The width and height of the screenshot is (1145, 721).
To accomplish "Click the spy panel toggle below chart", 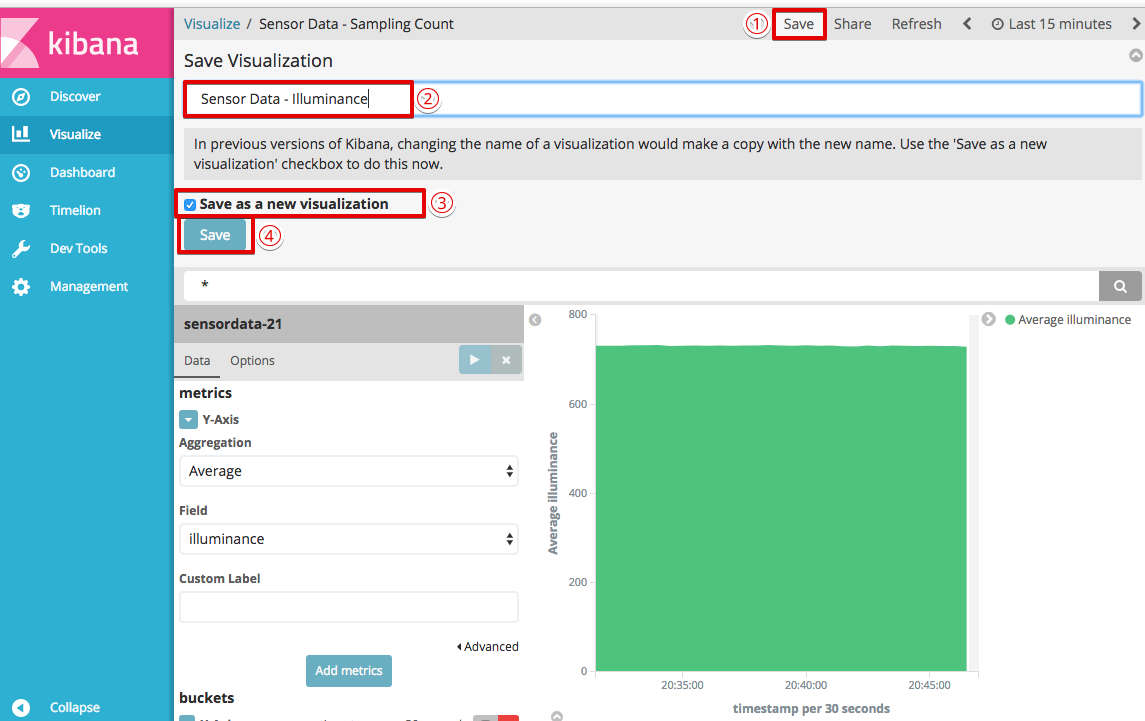I will (557, 716).
